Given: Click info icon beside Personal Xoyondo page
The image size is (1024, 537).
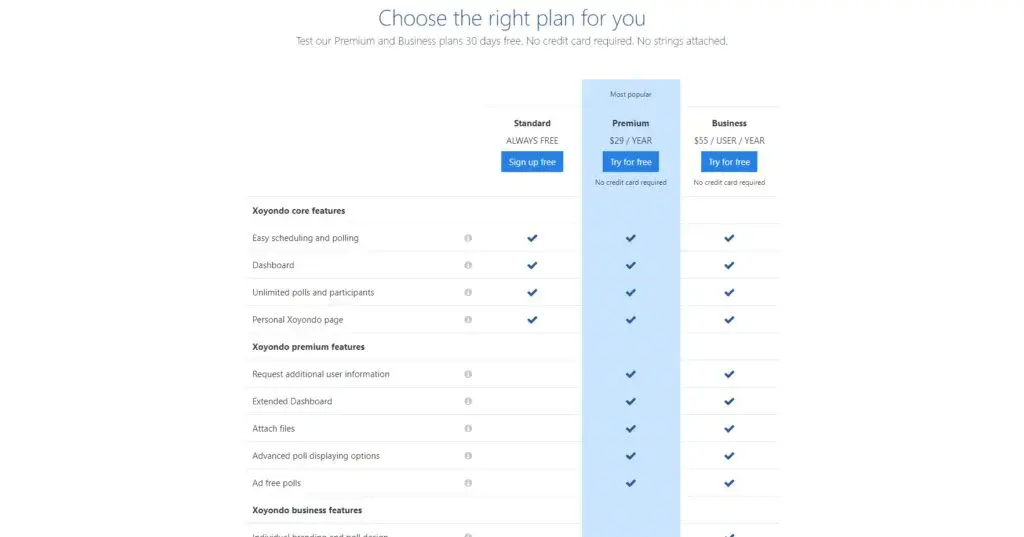Looking at the screenshot, I should point(468,319).
